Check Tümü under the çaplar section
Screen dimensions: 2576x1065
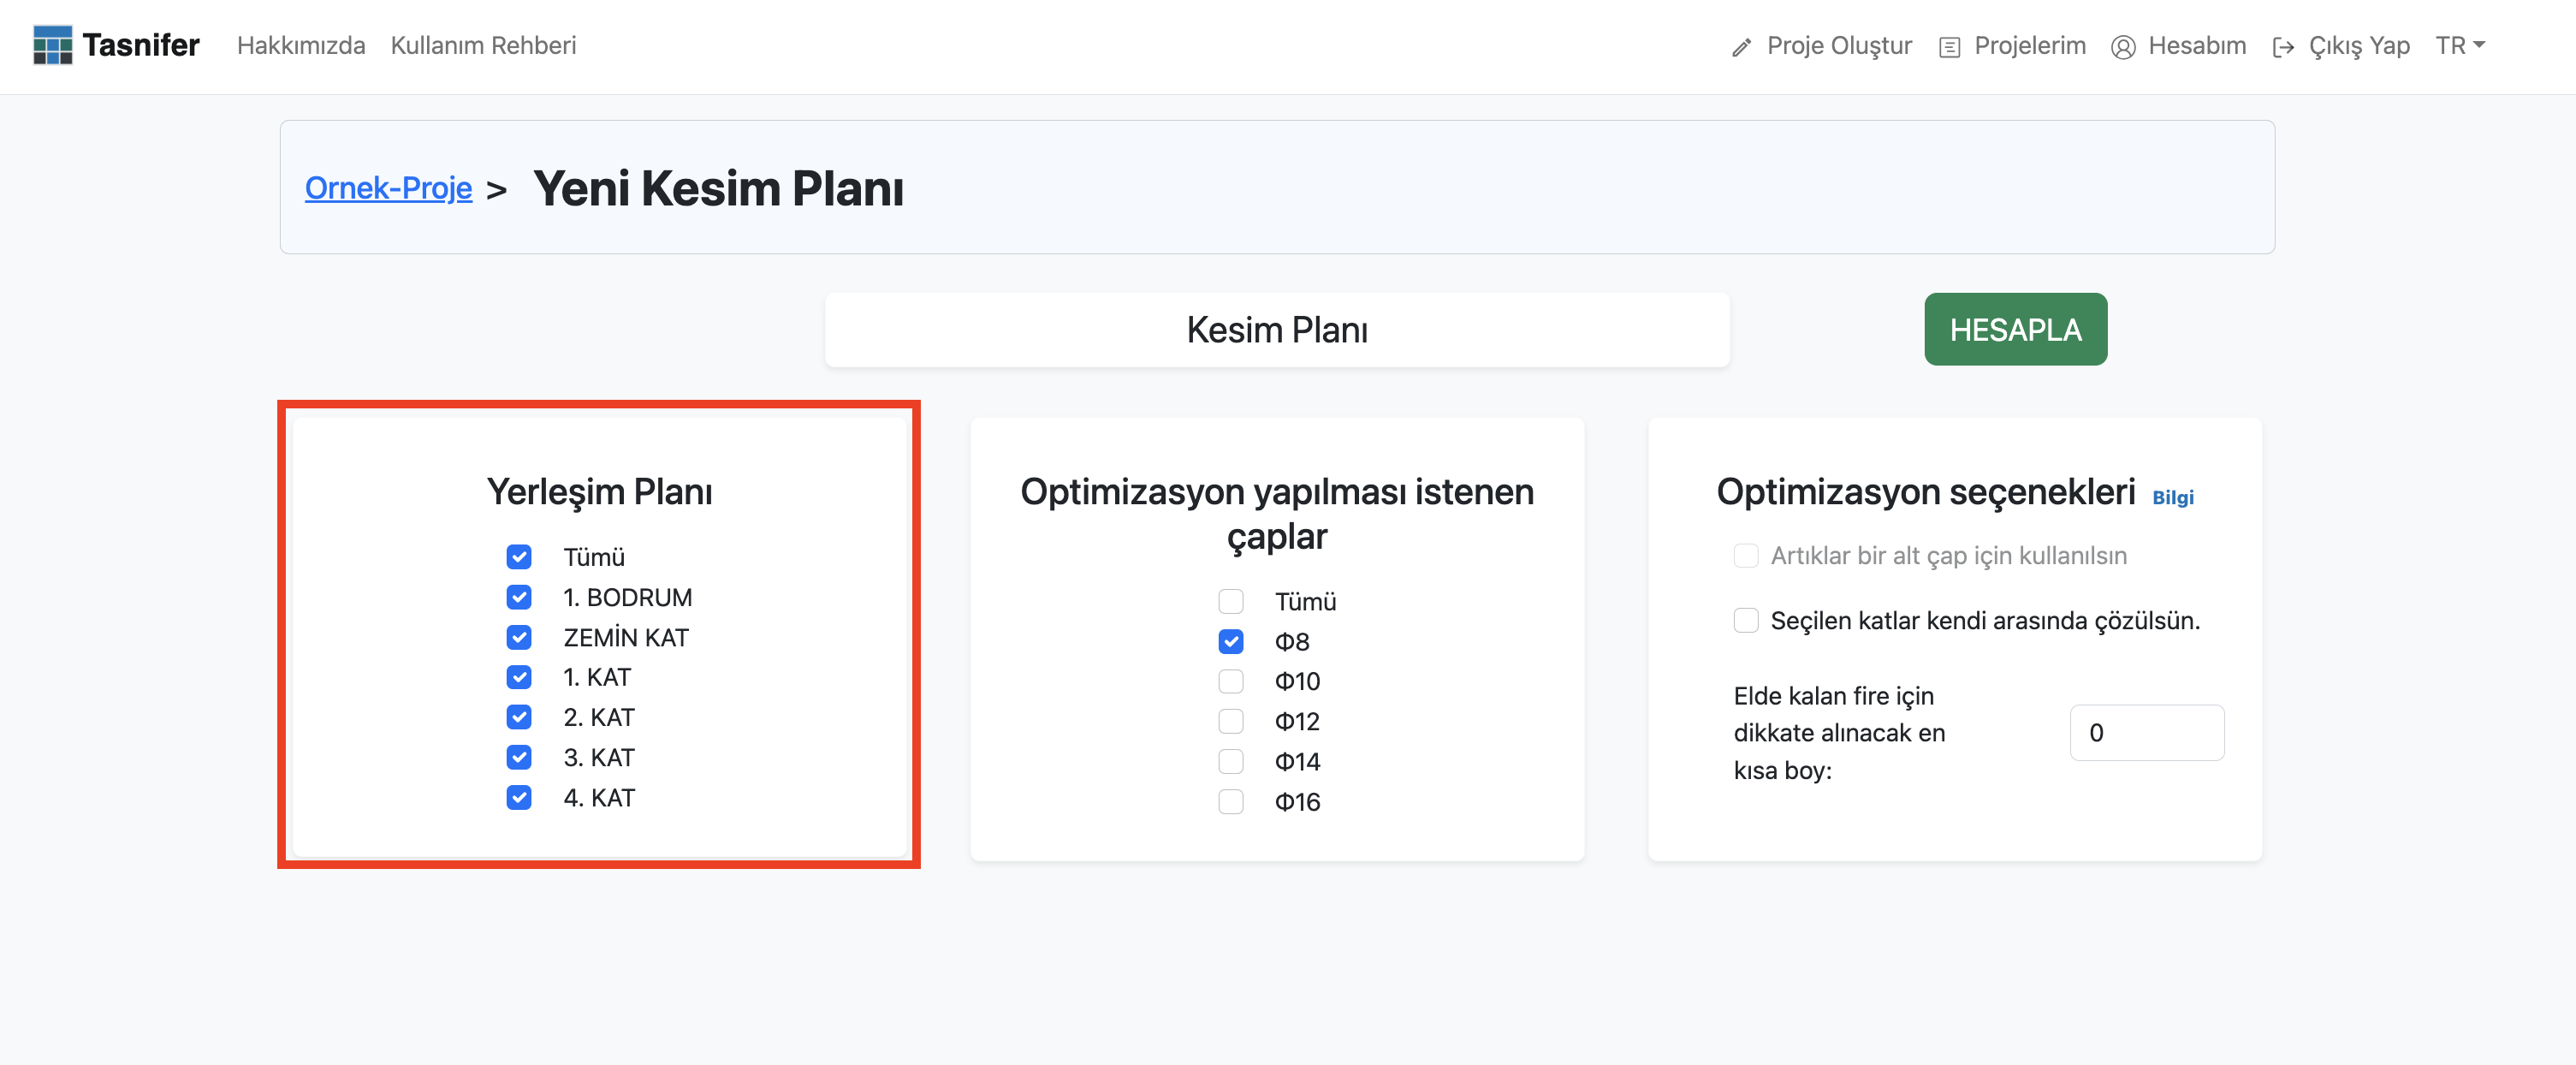pos(1230,602)
